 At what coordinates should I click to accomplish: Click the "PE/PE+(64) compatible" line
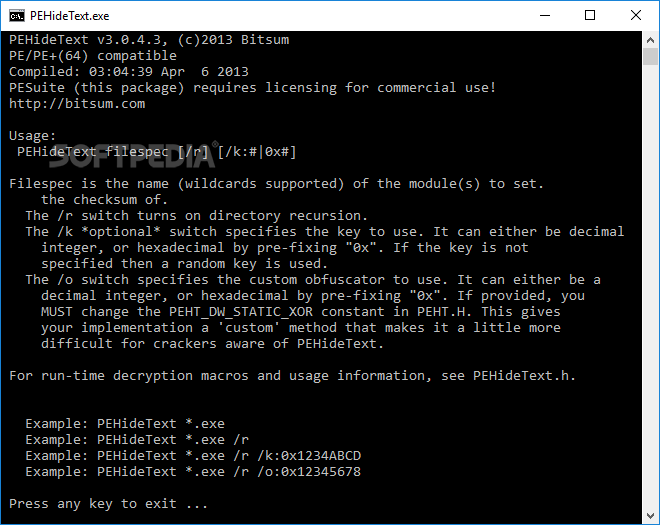(93, 55)
